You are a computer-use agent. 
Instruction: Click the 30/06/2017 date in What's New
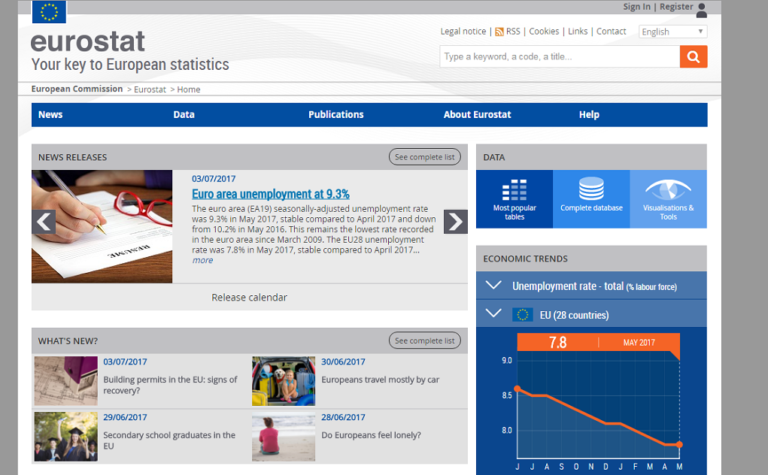(x=343, y=362)
